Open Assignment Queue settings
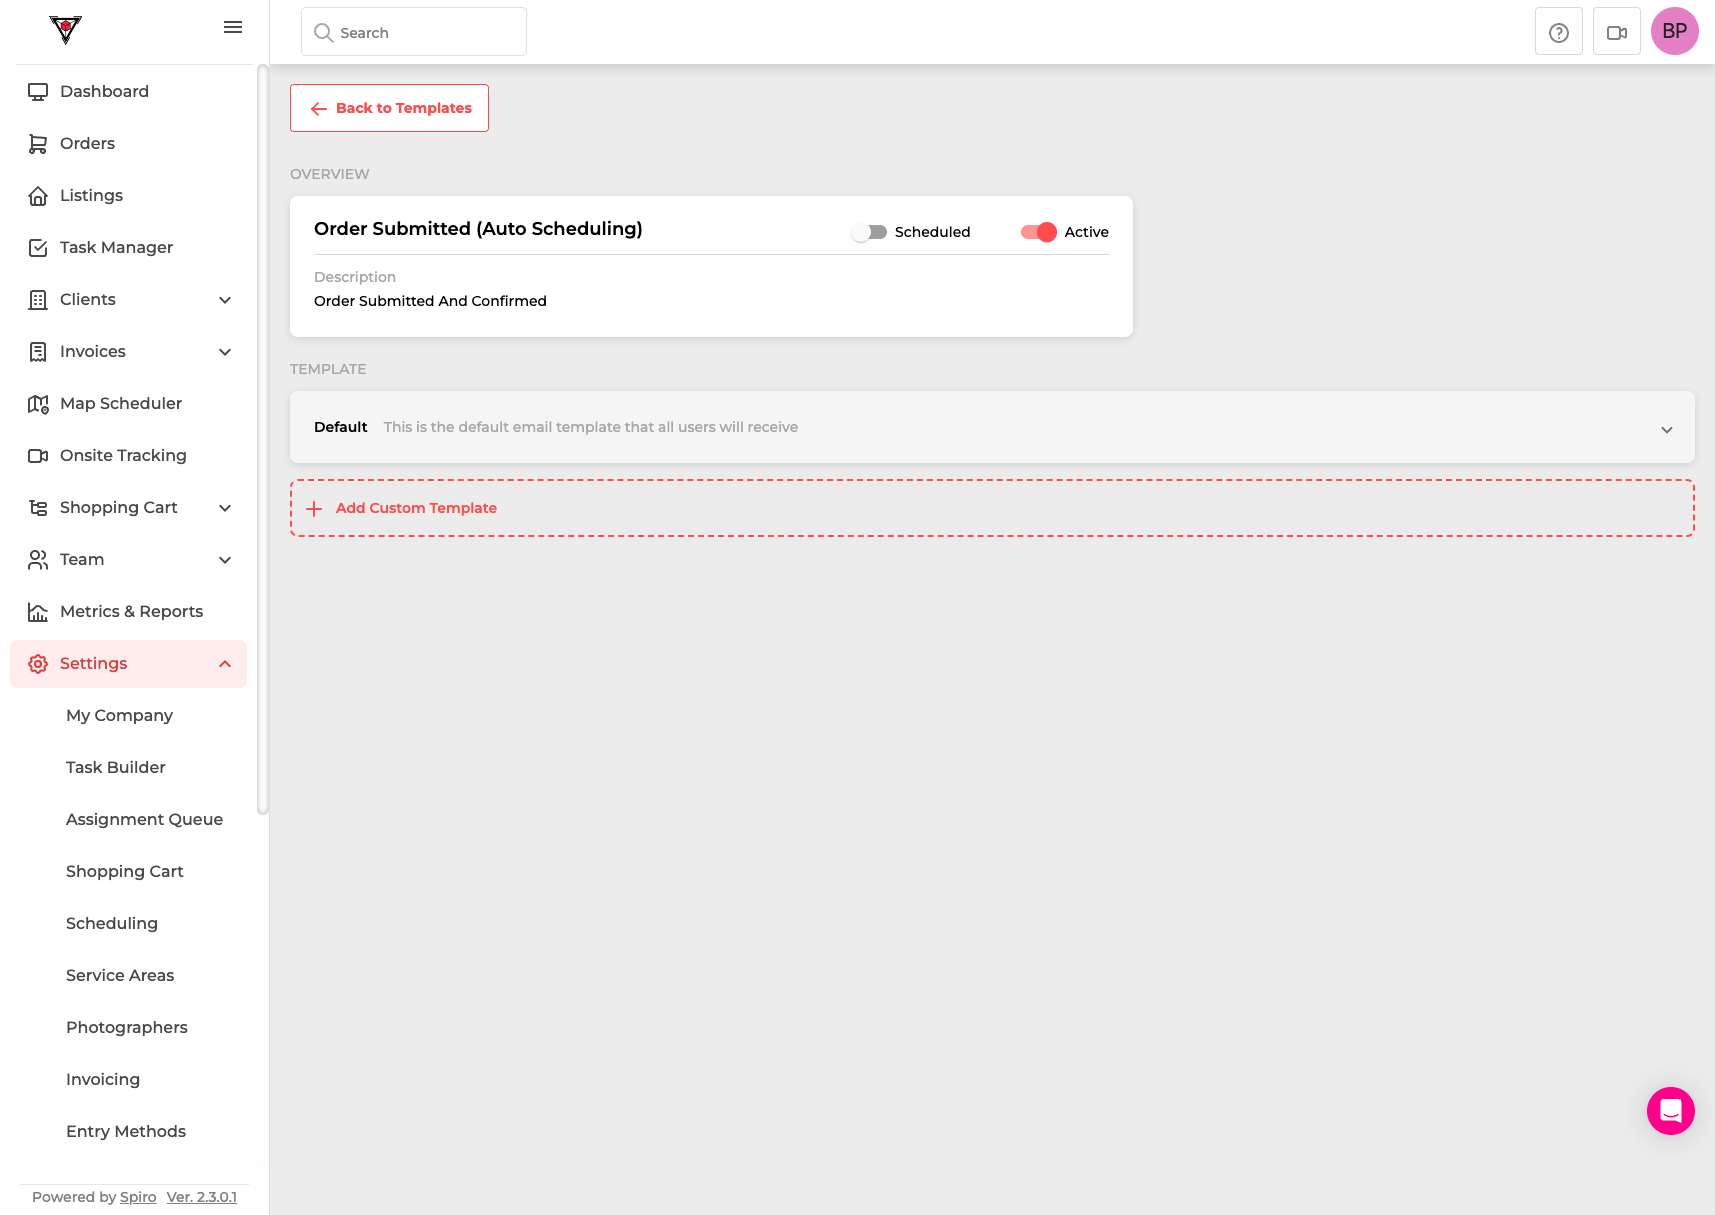 tap(144, 819)
